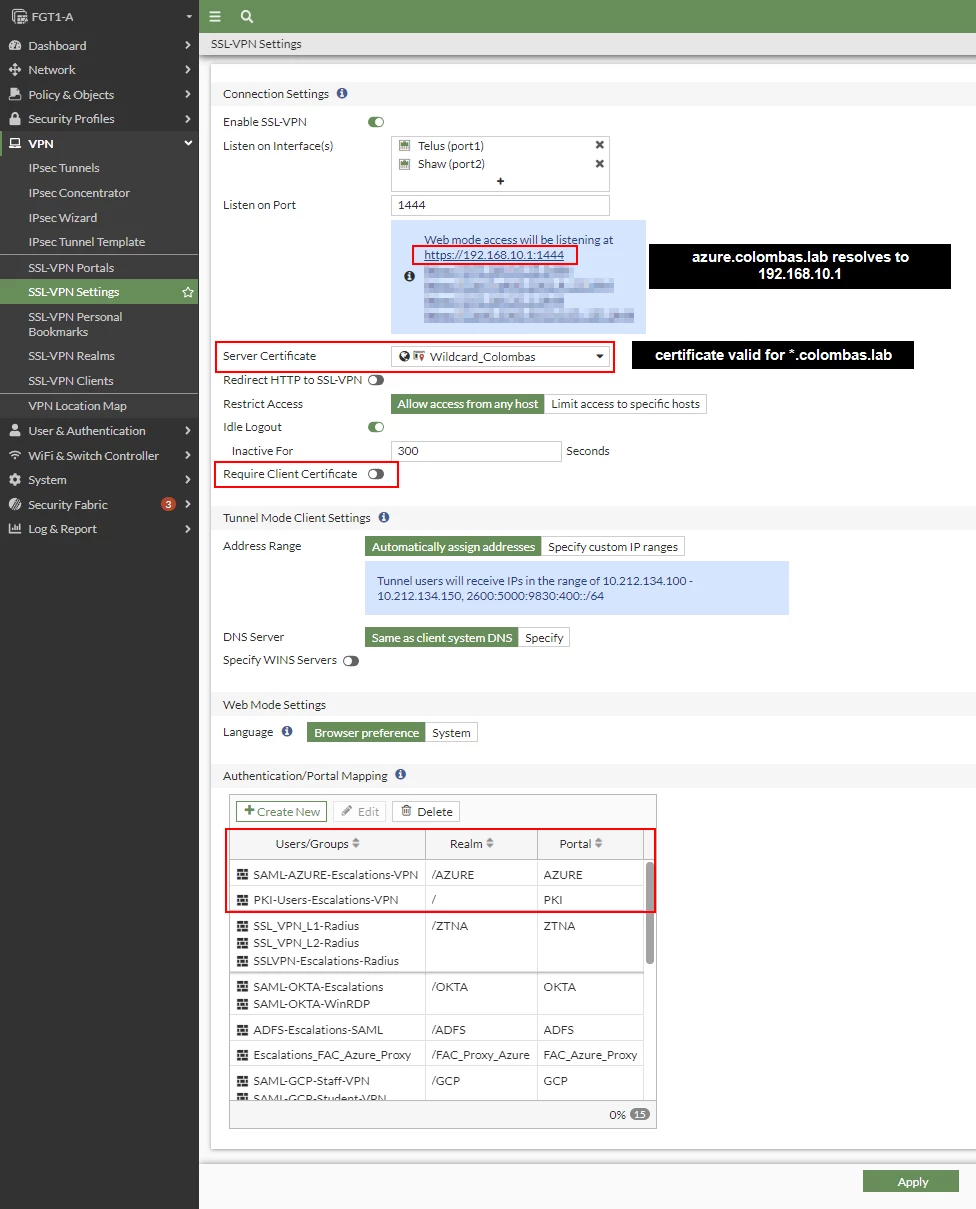Click info icon next to Connection Settings
976x1209 pixels.
coord(342,93)
